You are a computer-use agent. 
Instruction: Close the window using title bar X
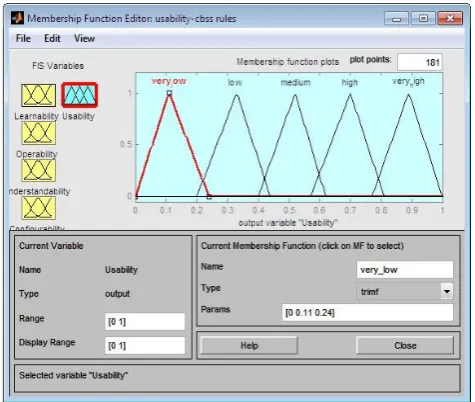click(x=450, y=18)
